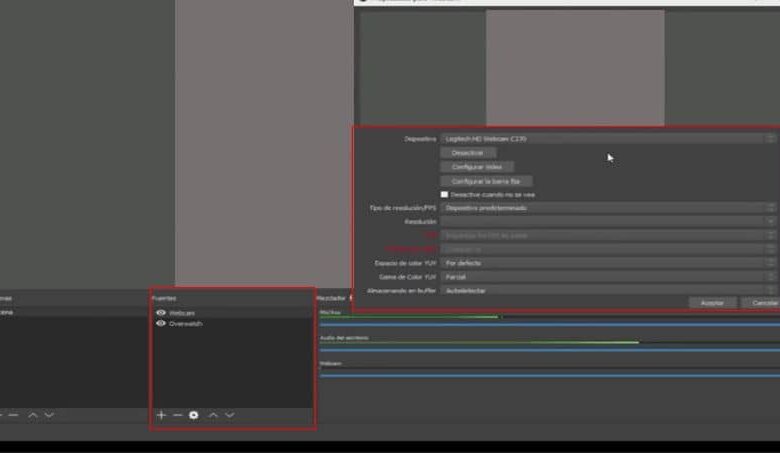Viewport: 780px width, 453px height.
Task: Adjust the Mic/Aux volume slider
Action: 550,325
